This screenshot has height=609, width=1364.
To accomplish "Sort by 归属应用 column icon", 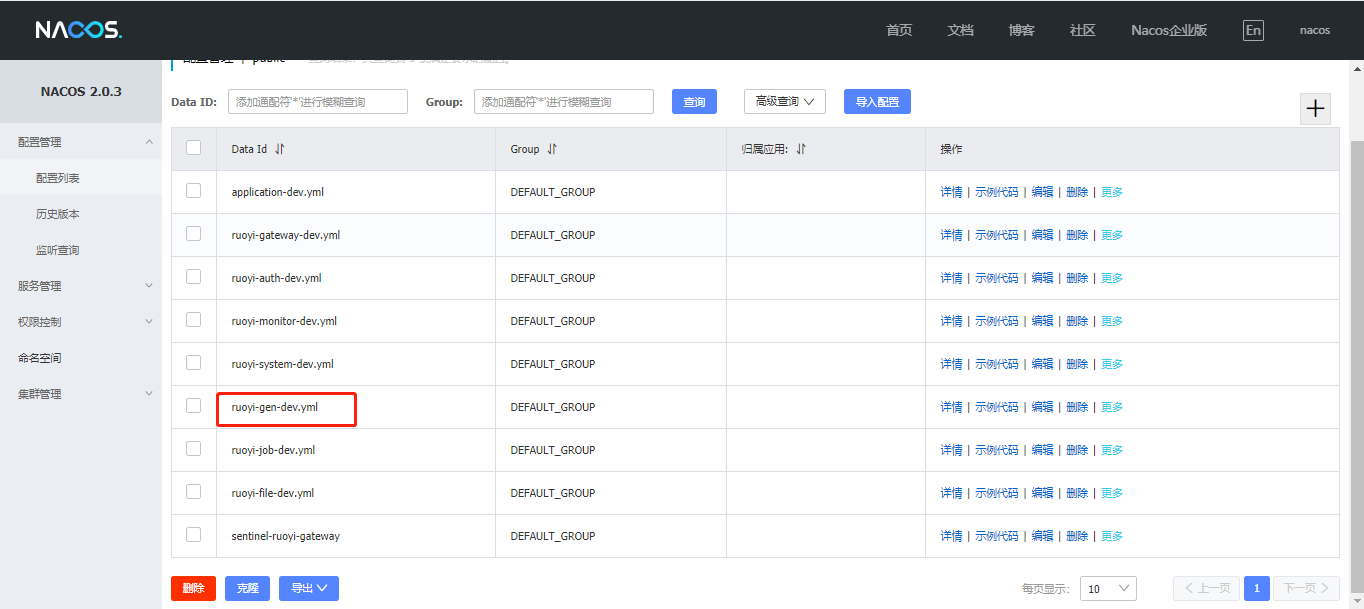I will [801, 149].
